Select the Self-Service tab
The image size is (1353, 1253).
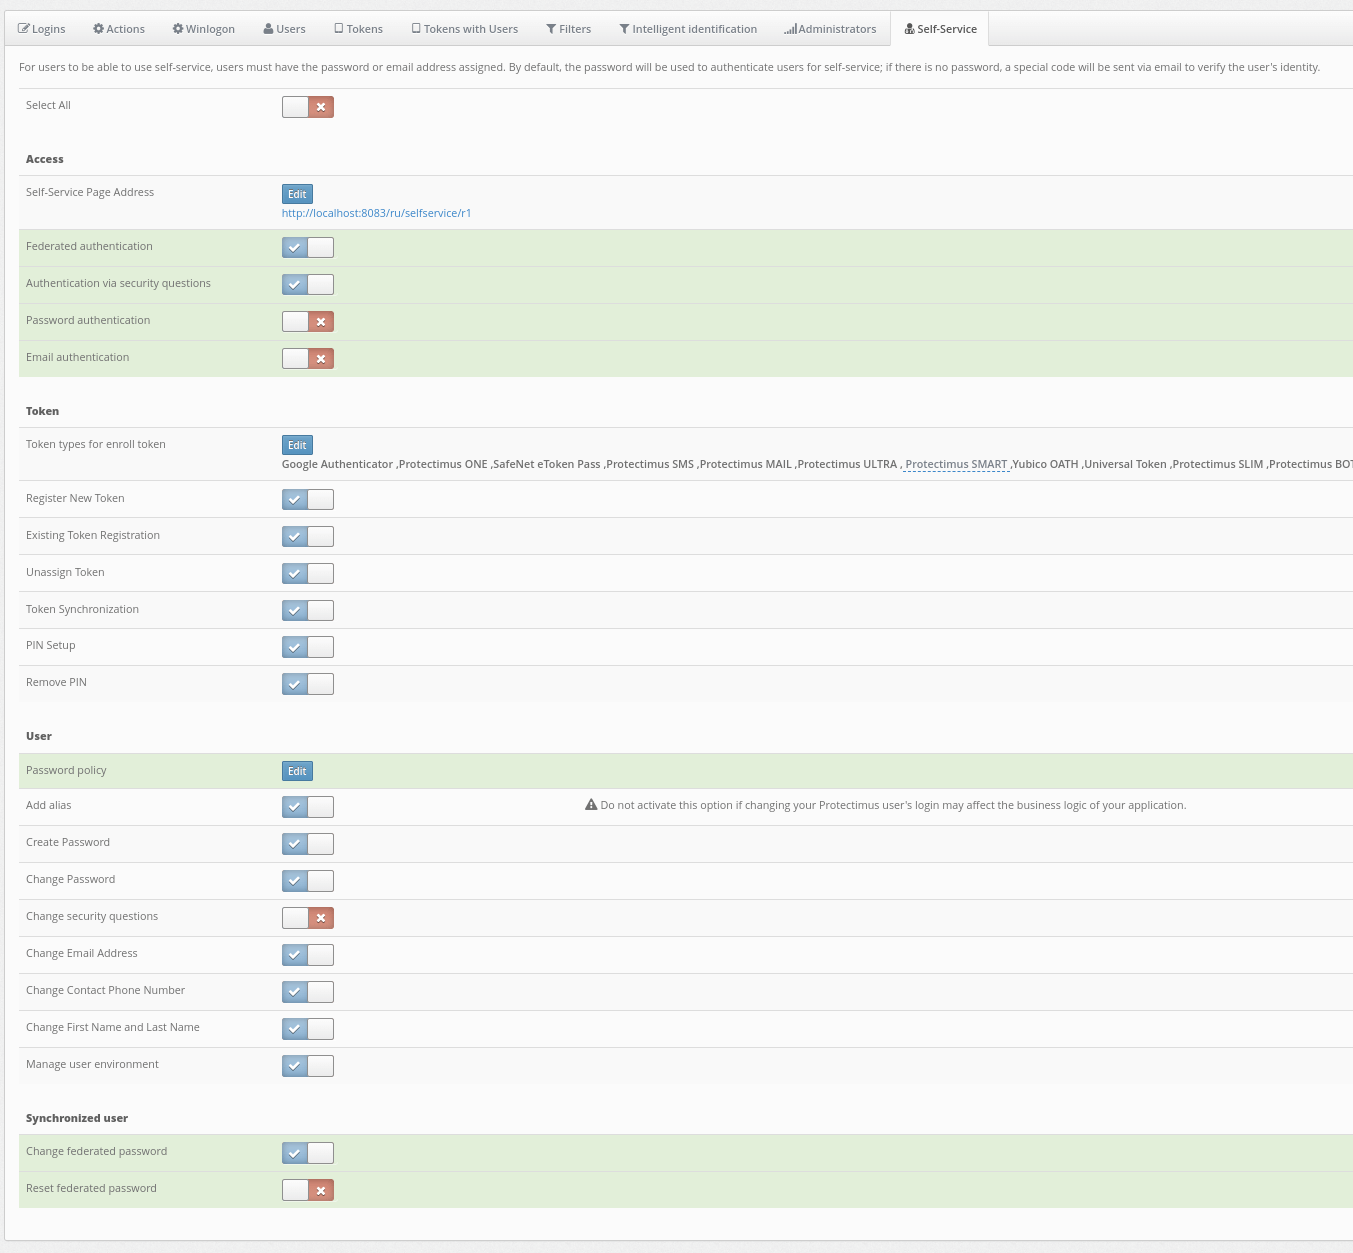pyautogui.click(x=940, y=29)
